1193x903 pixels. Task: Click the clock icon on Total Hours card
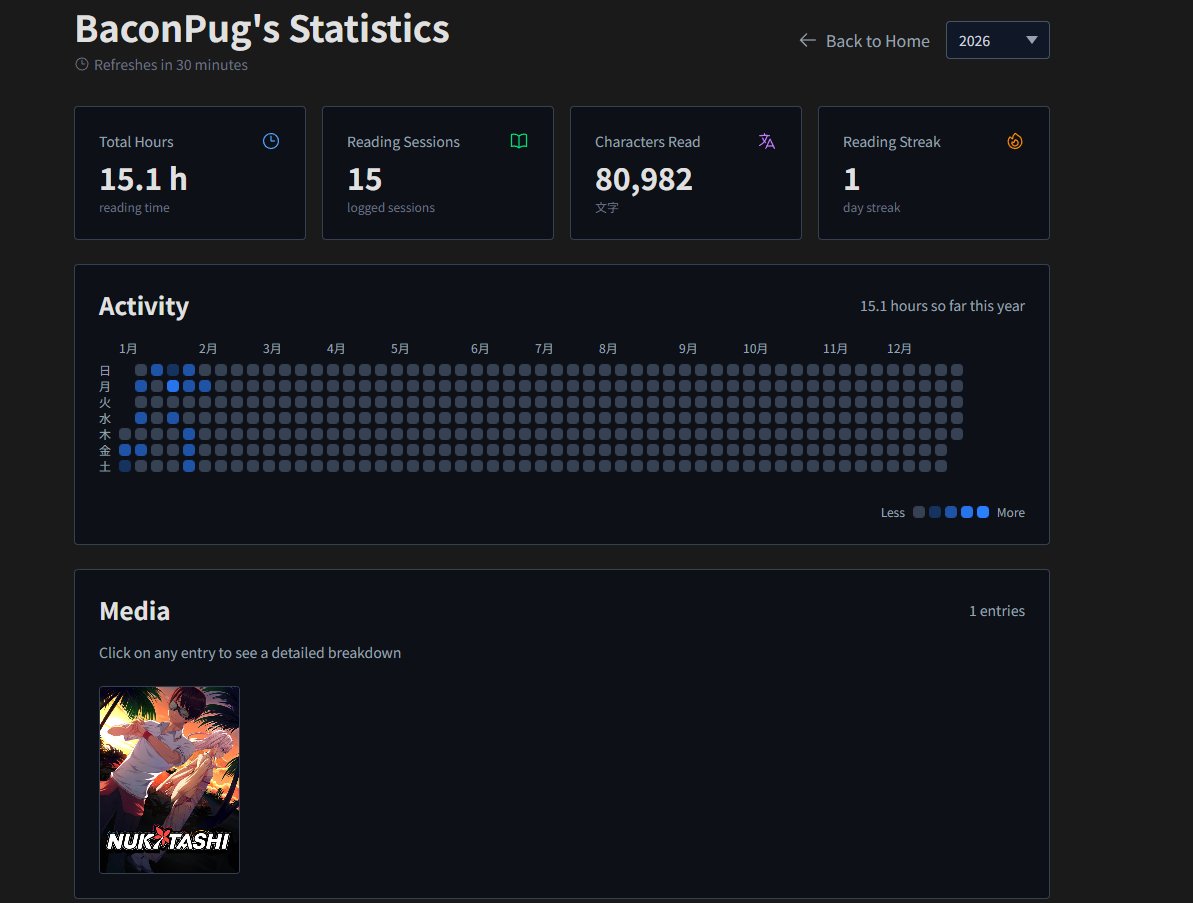pos(270,141)
